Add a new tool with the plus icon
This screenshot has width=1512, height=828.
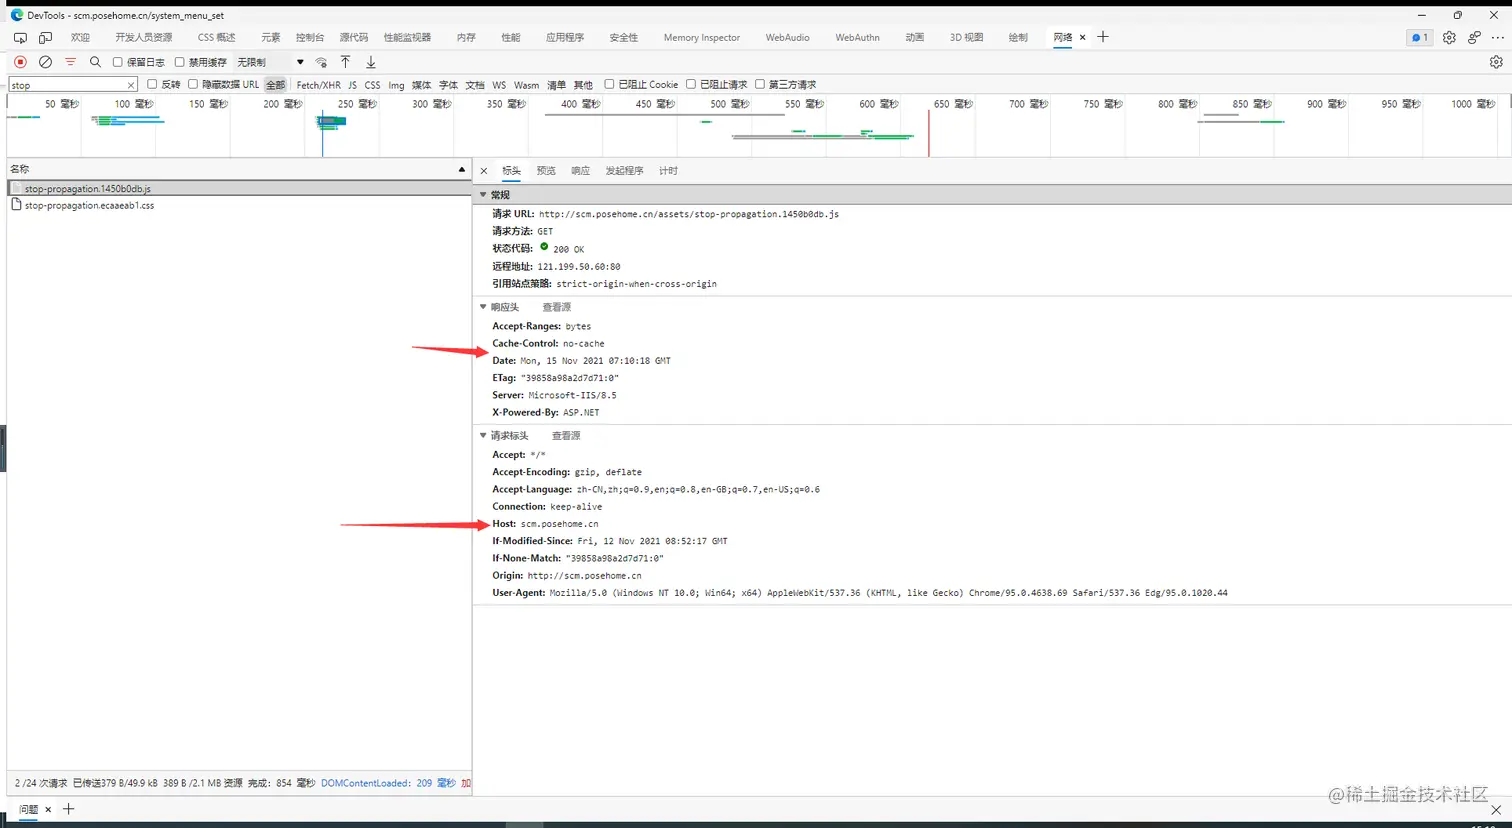point(1103,37)
